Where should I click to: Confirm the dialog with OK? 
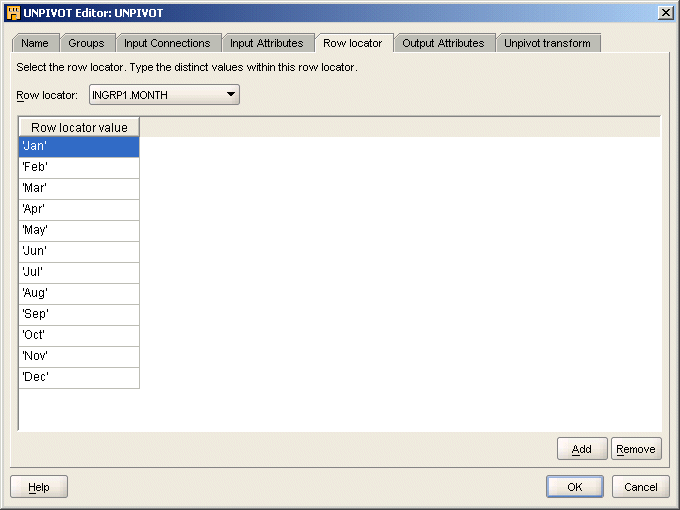(x=574, y=487)
